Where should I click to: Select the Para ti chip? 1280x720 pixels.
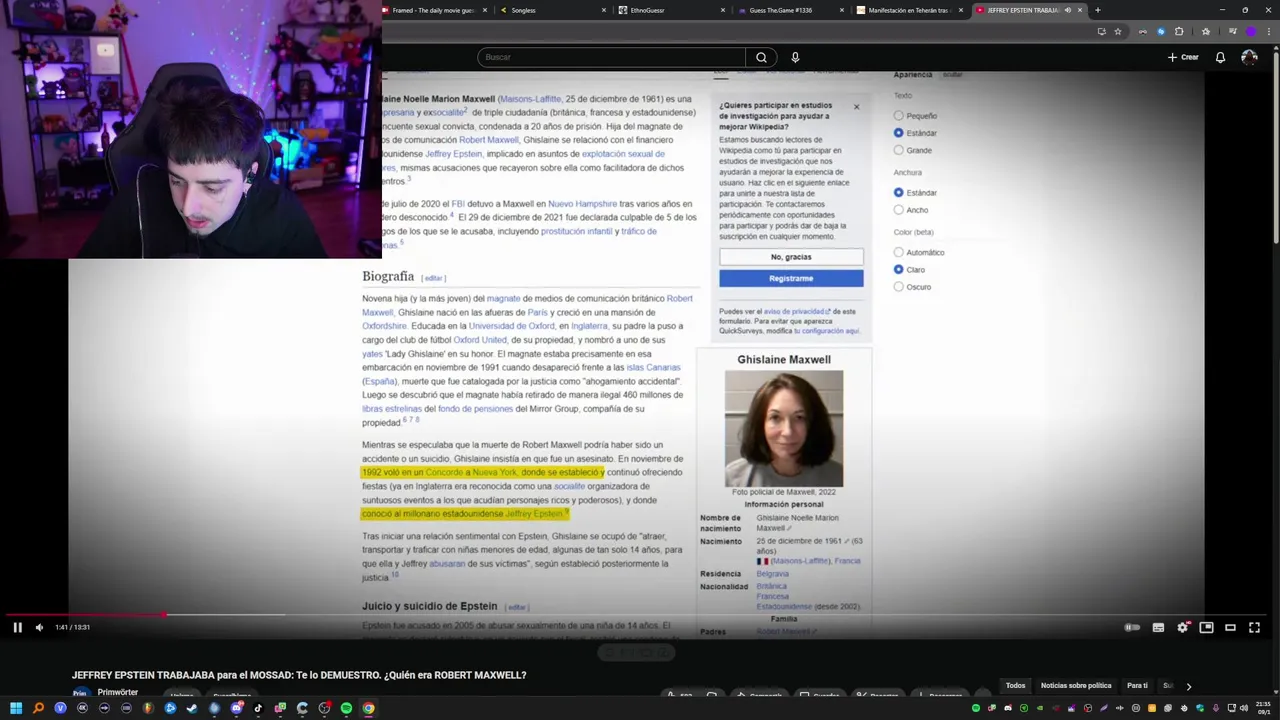(x=1137, y=686)
